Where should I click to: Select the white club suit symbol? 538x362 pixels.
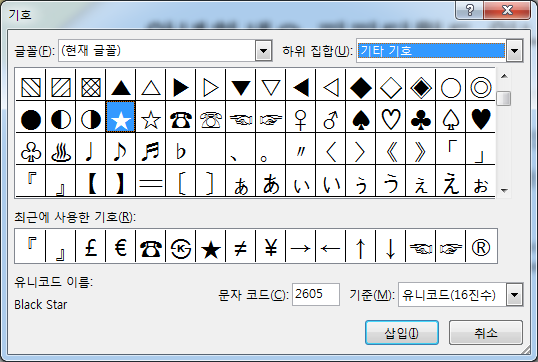(x=31, y=151)
